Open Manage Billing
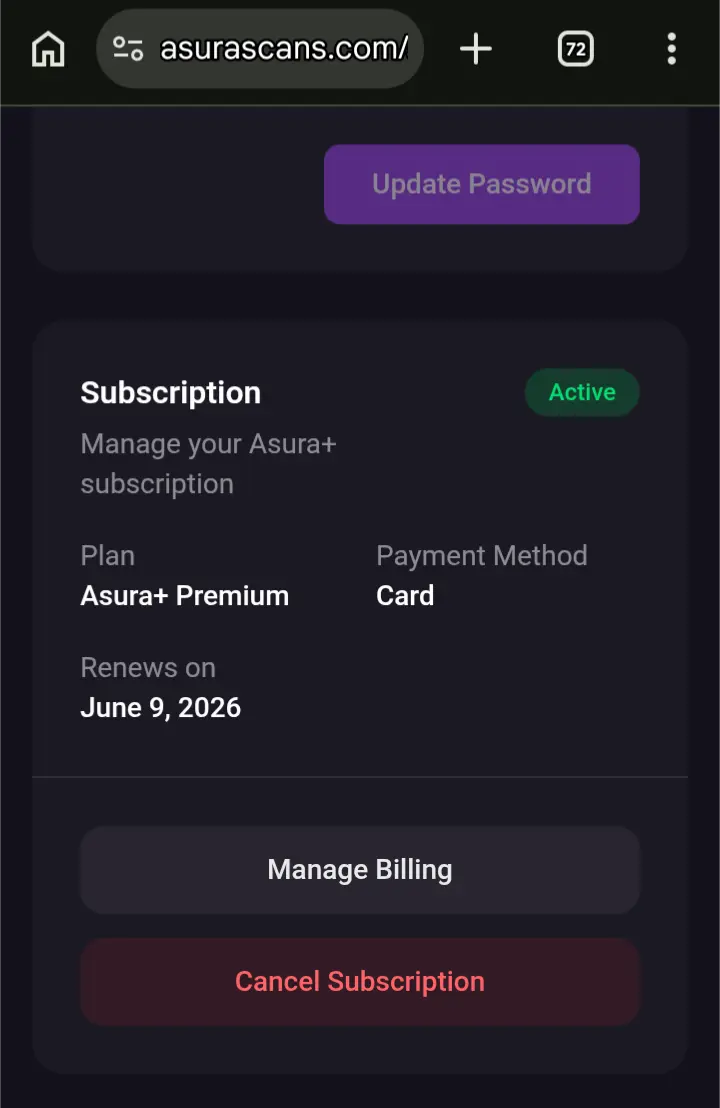 pos(360,870)
